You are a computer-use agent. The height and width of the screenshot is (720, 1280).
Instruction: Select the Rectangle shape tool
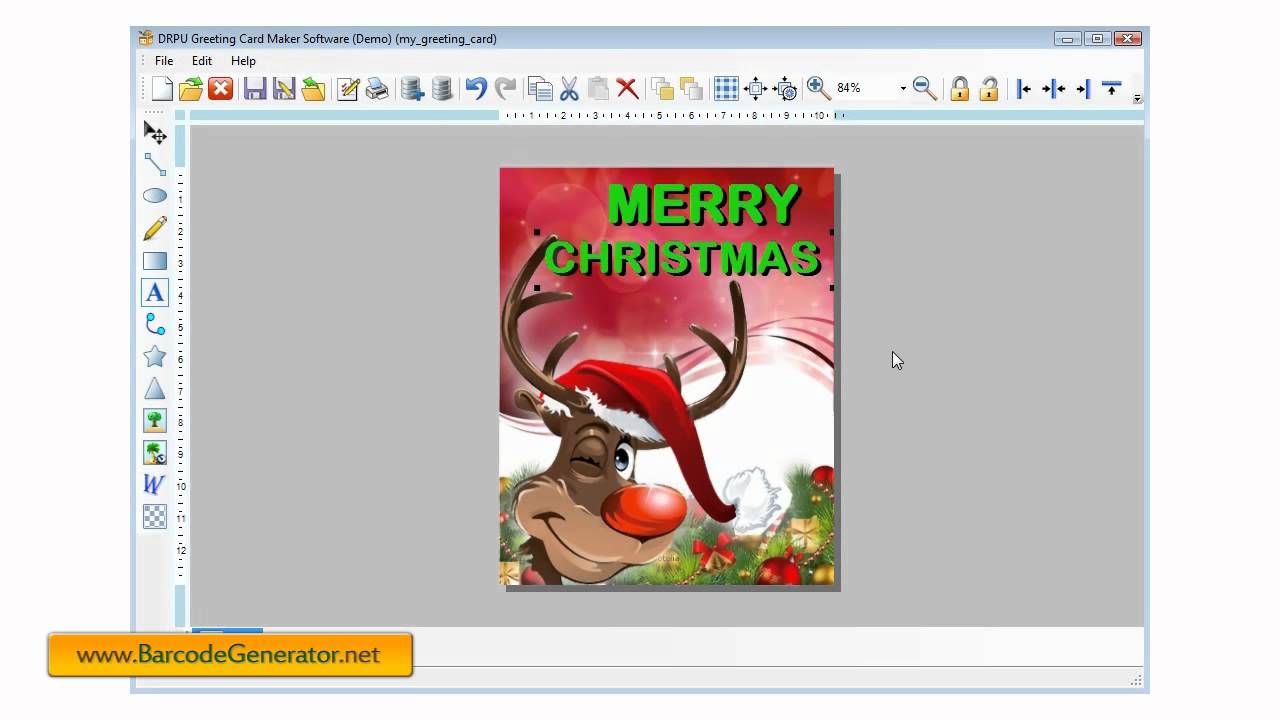(x=155, y=261)
